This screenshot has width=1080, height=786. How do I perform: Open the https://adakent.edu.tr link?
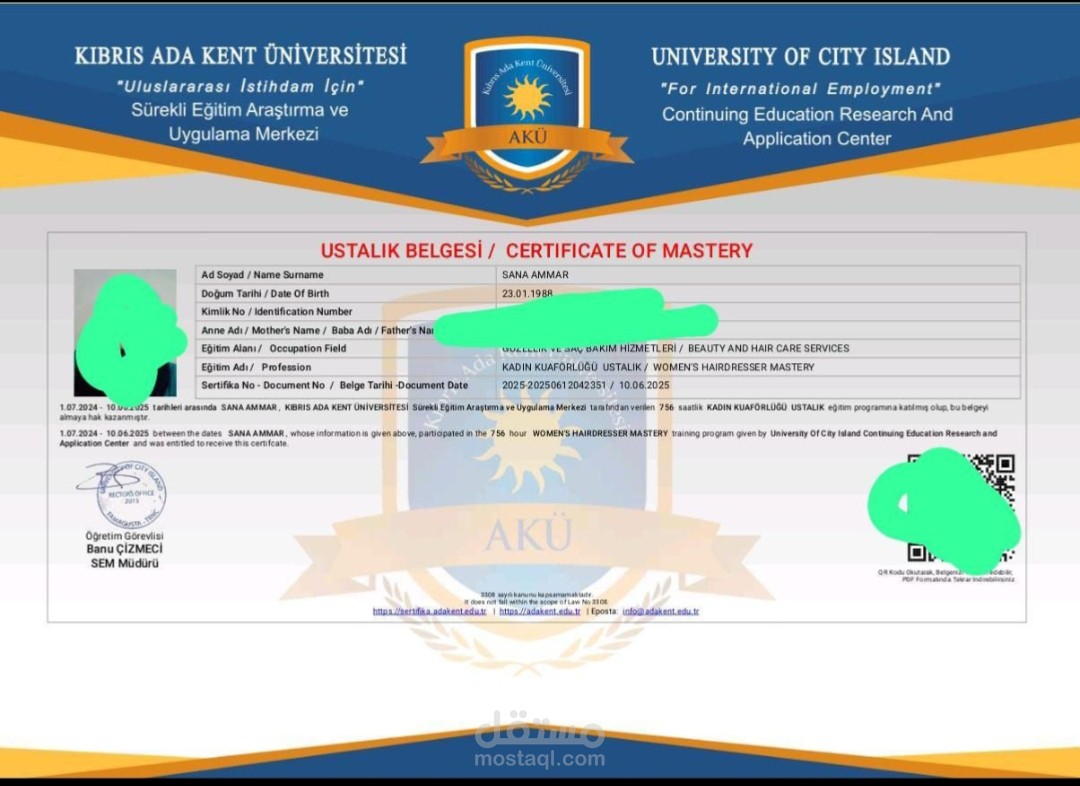point(540,611)
